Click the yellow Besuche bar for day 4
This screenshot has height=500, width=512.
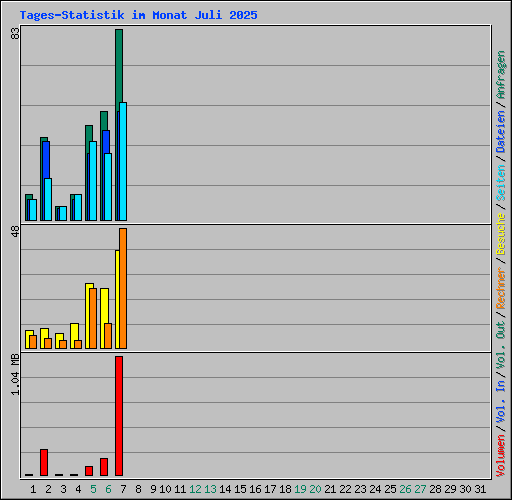(x=74, y=336)
